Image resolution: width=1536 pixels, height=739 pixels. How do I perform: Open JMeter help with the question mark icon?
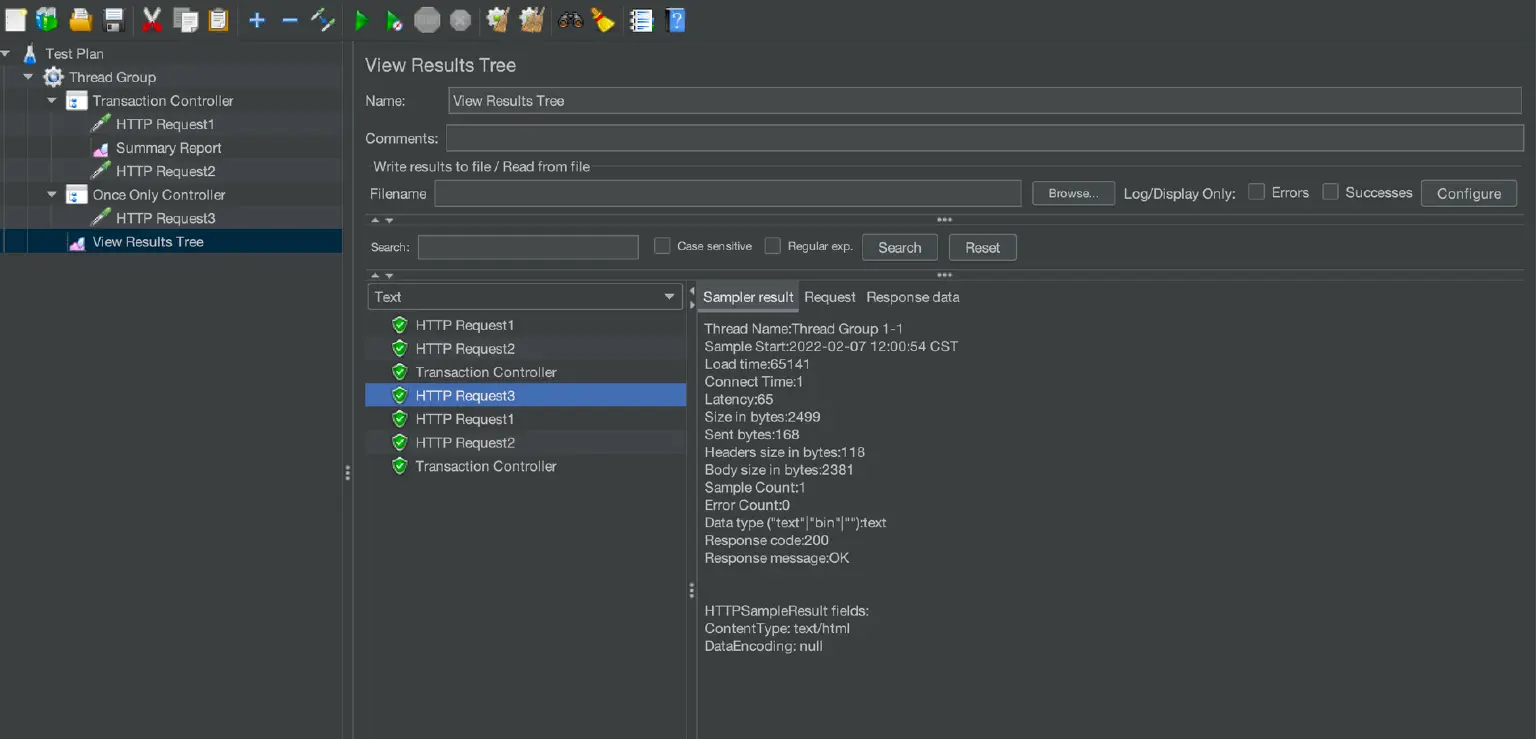tap(676, 19)
